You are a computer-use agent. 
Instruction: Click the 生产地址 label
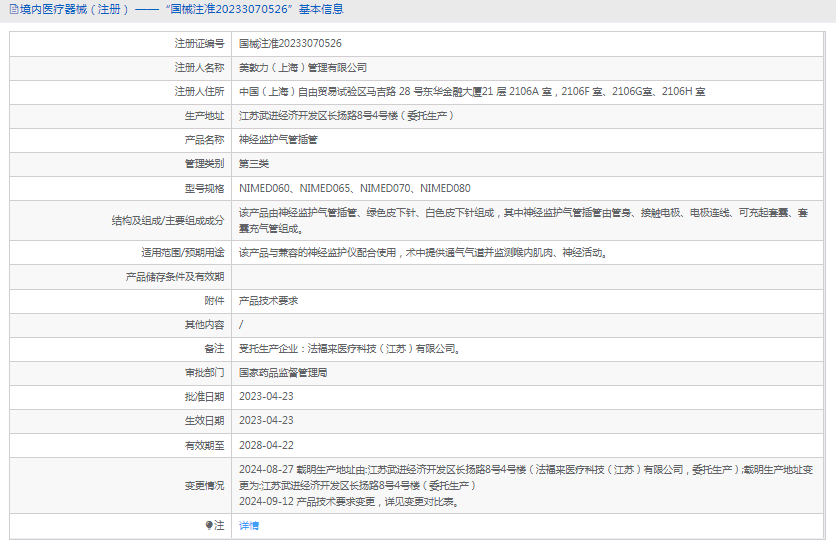click(204, 116)
